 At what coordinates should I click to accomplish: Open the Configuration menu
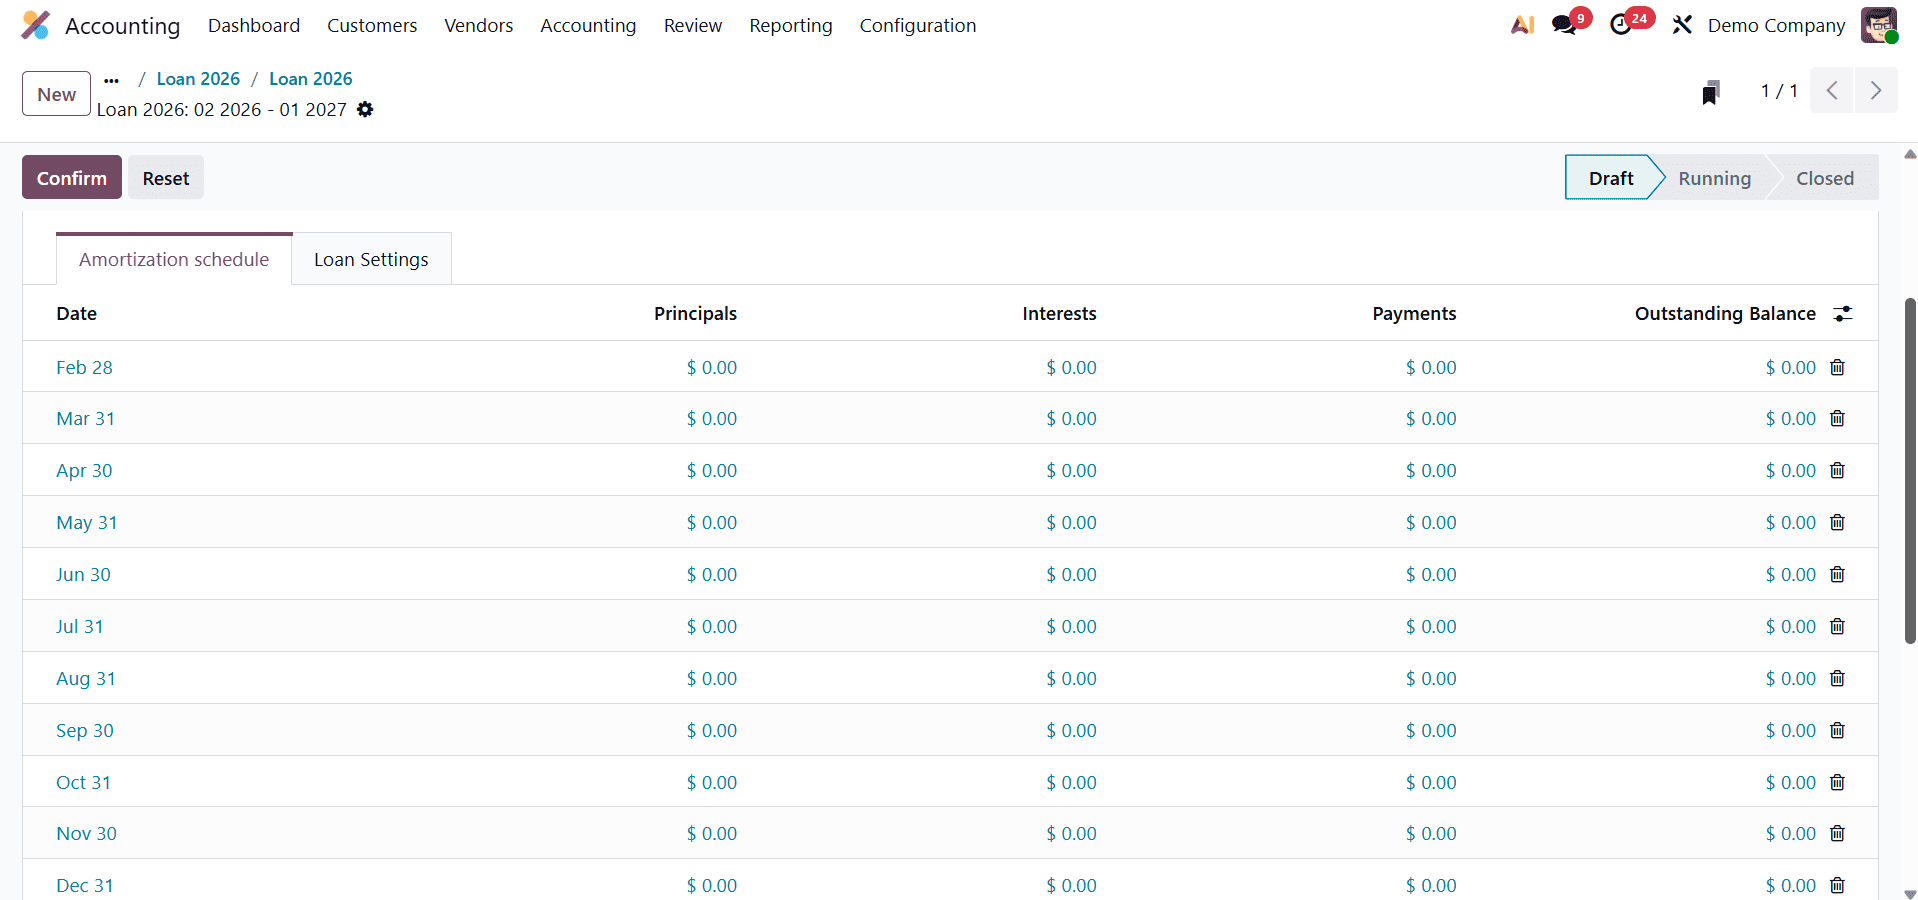point(916,25)
